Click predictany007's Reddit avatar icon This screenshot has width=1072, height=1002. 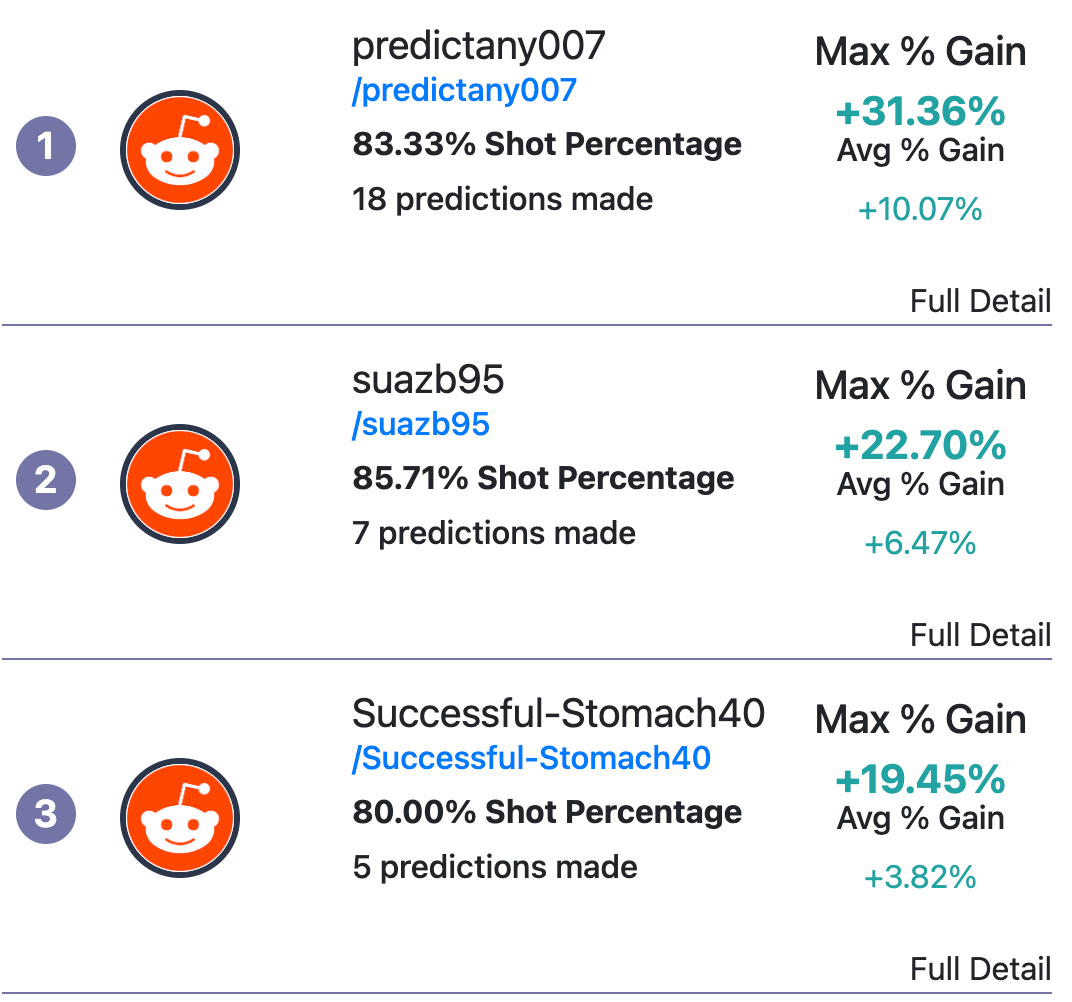pos(180,150)
